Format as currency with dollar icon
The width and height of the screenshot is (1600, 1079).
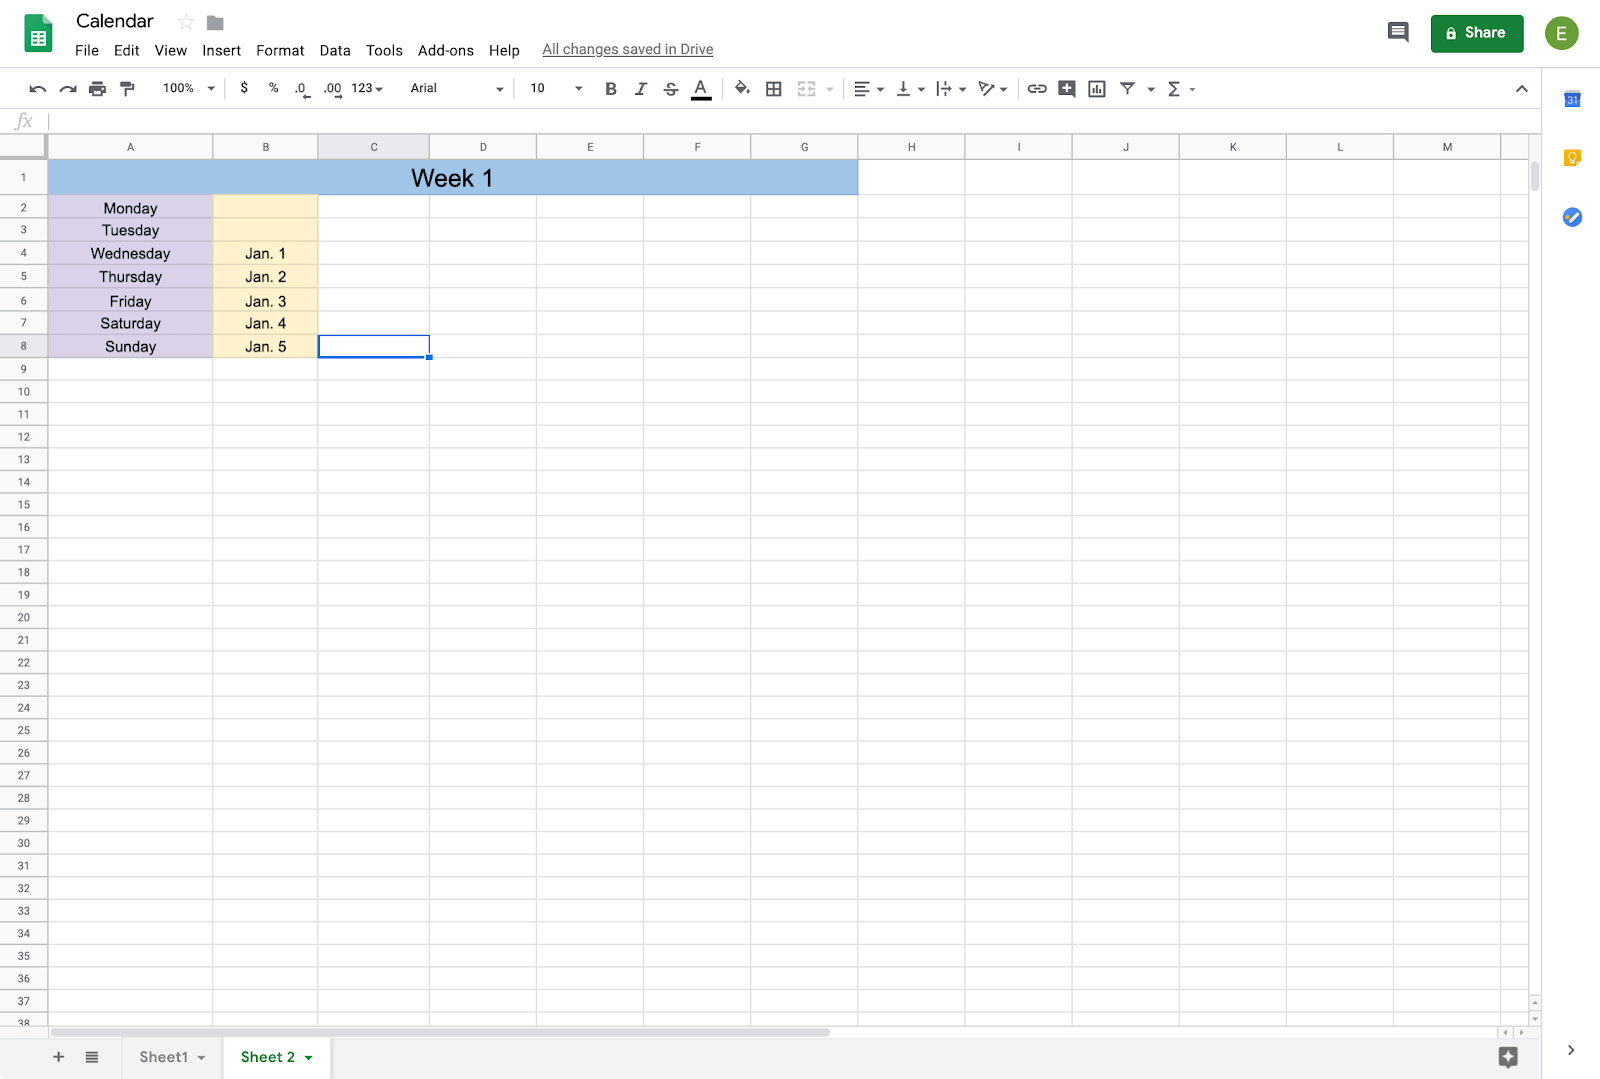pos(244,88)
